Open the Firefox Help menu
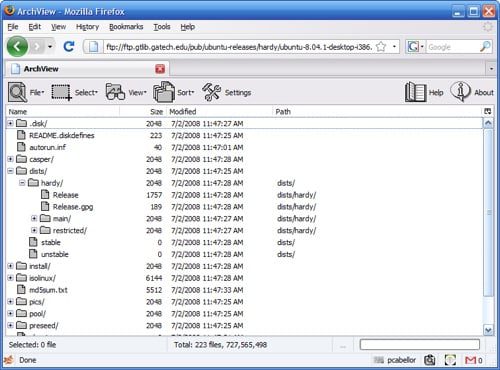The height and width of the screenshot is (370, 500). 188,27
